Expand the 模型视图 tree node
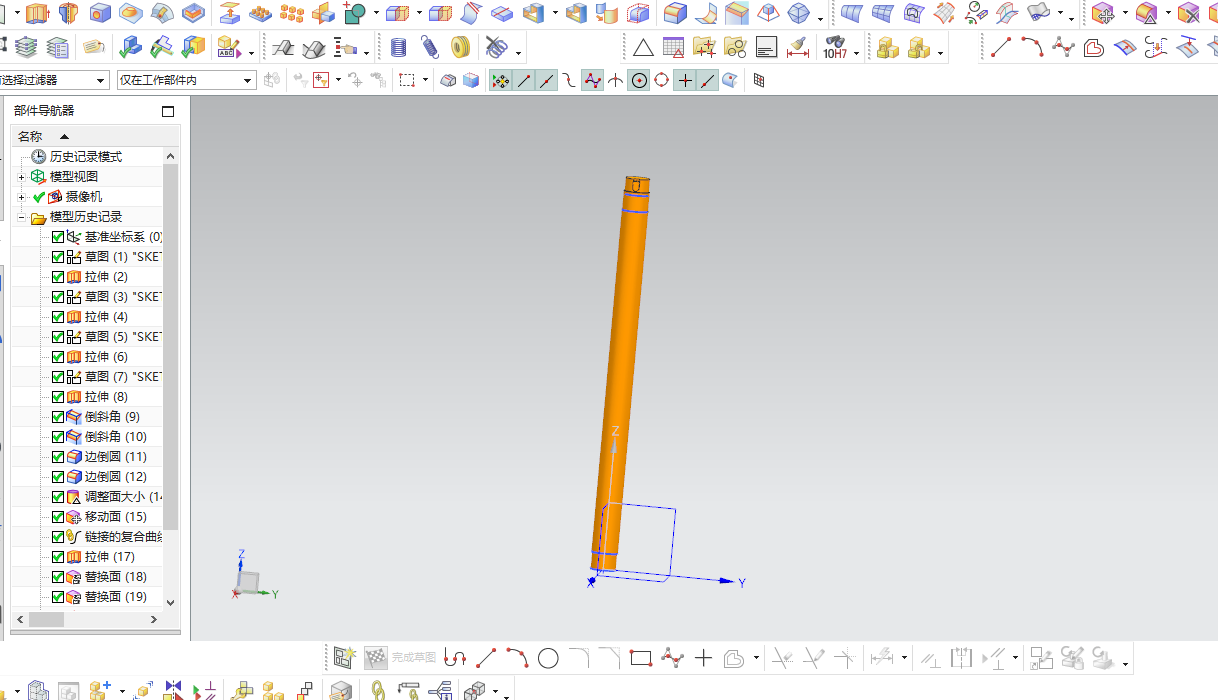The image size is (1218, 700). coord(21,177)
